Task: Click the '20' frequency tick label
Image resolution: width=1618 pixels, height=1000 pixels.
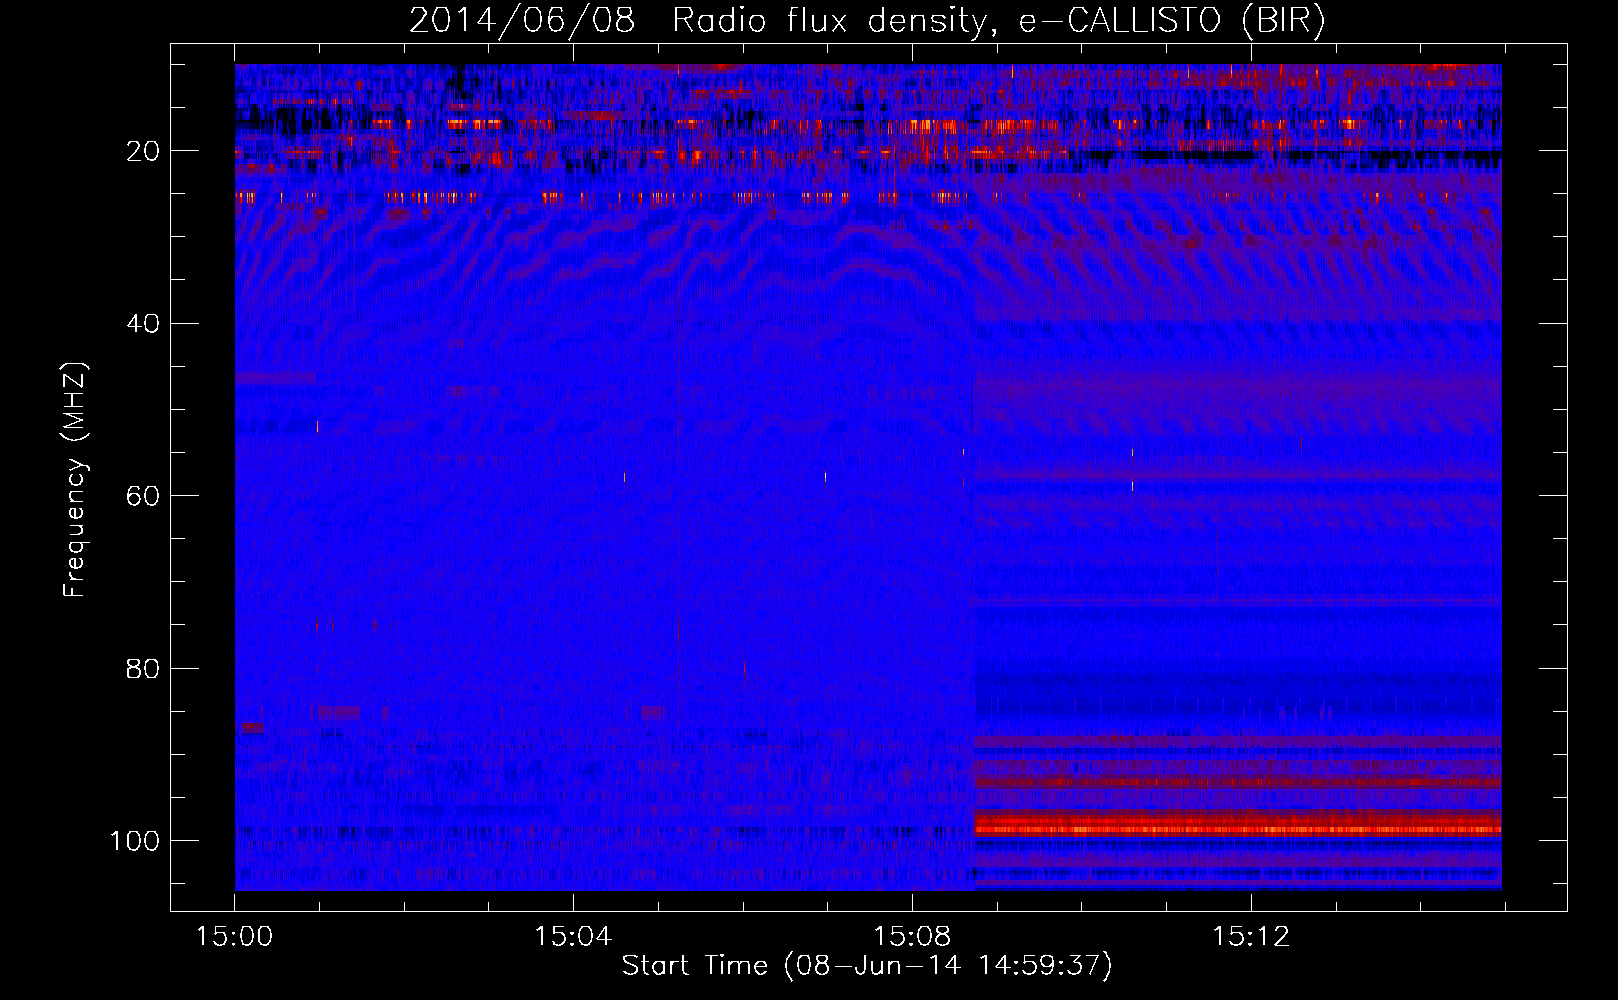Action: click(x=143, y=151)
